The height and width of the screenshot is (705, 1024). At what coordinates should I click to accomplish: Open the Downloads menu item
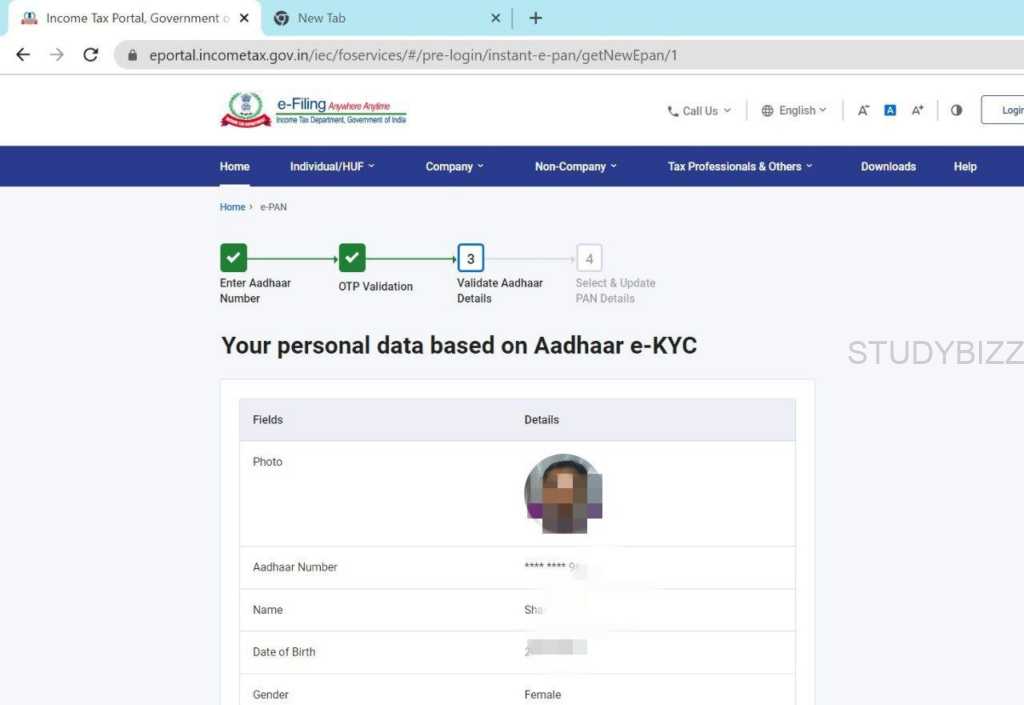[888, 167]
